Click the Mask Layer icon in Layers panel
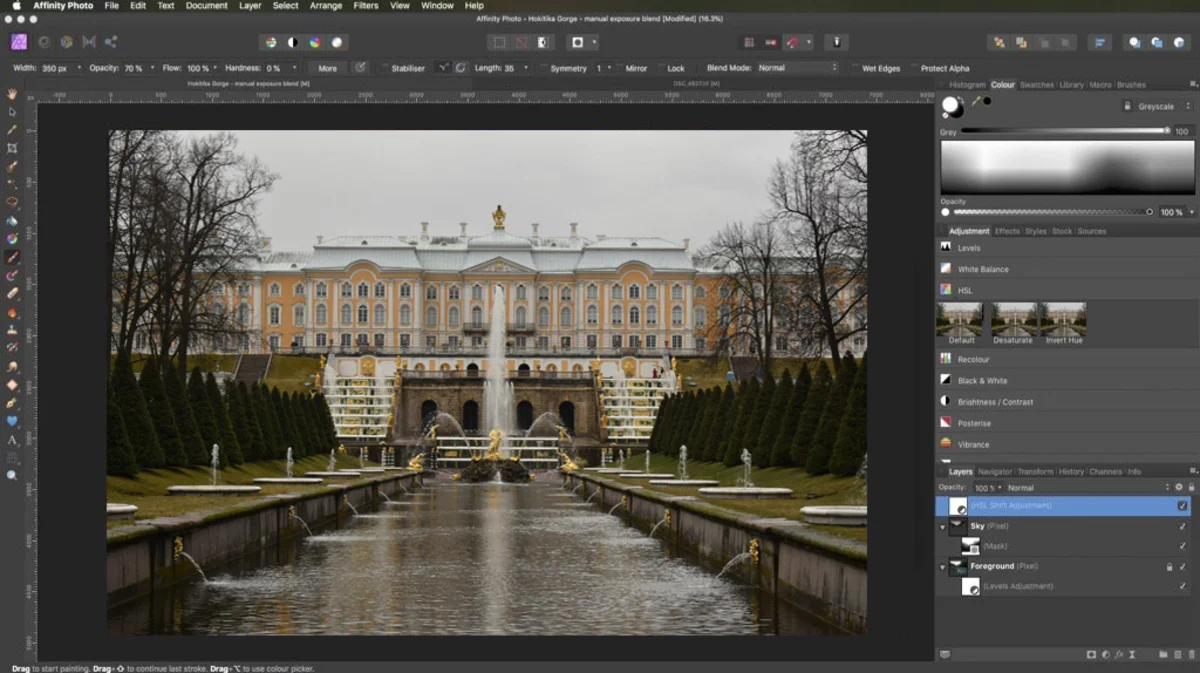1200x673 pixels. (x=1091, y=654)
